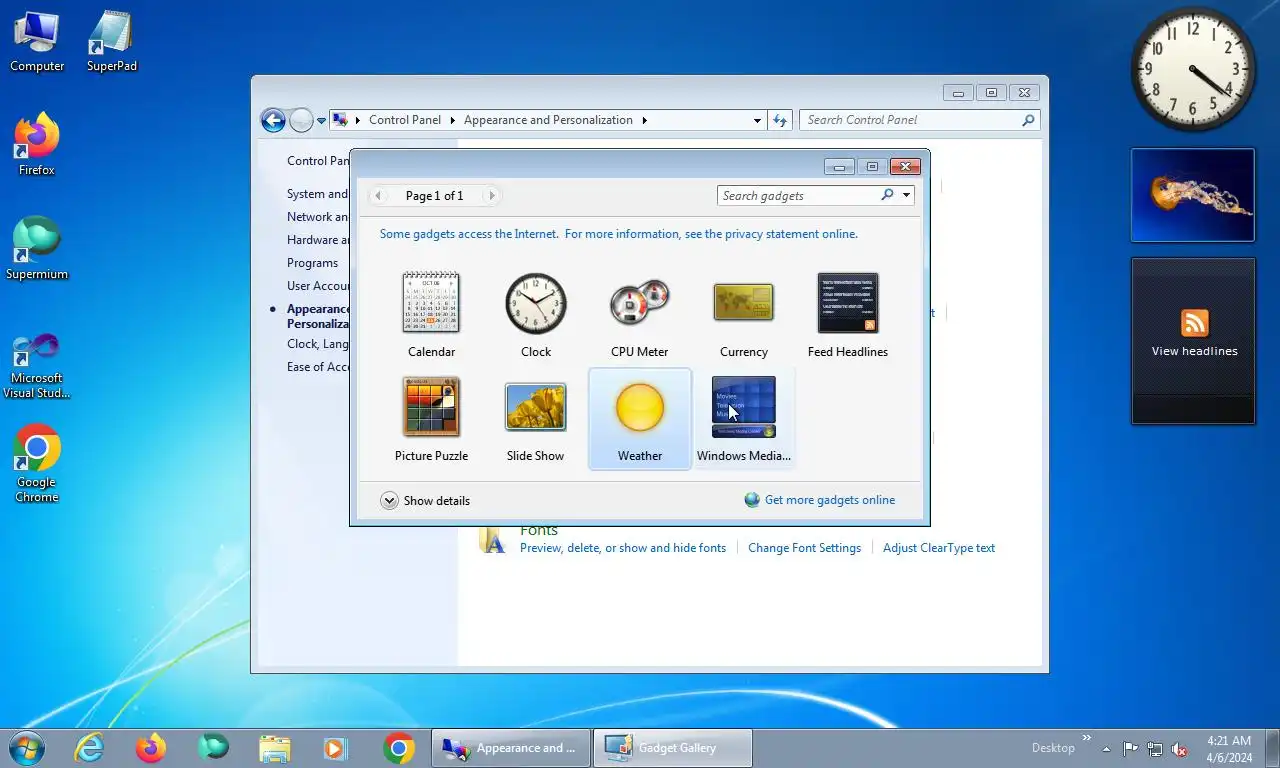
Task: Click the jellyfish Slide Show gadget on desktop
Action: pos(1193,195)
